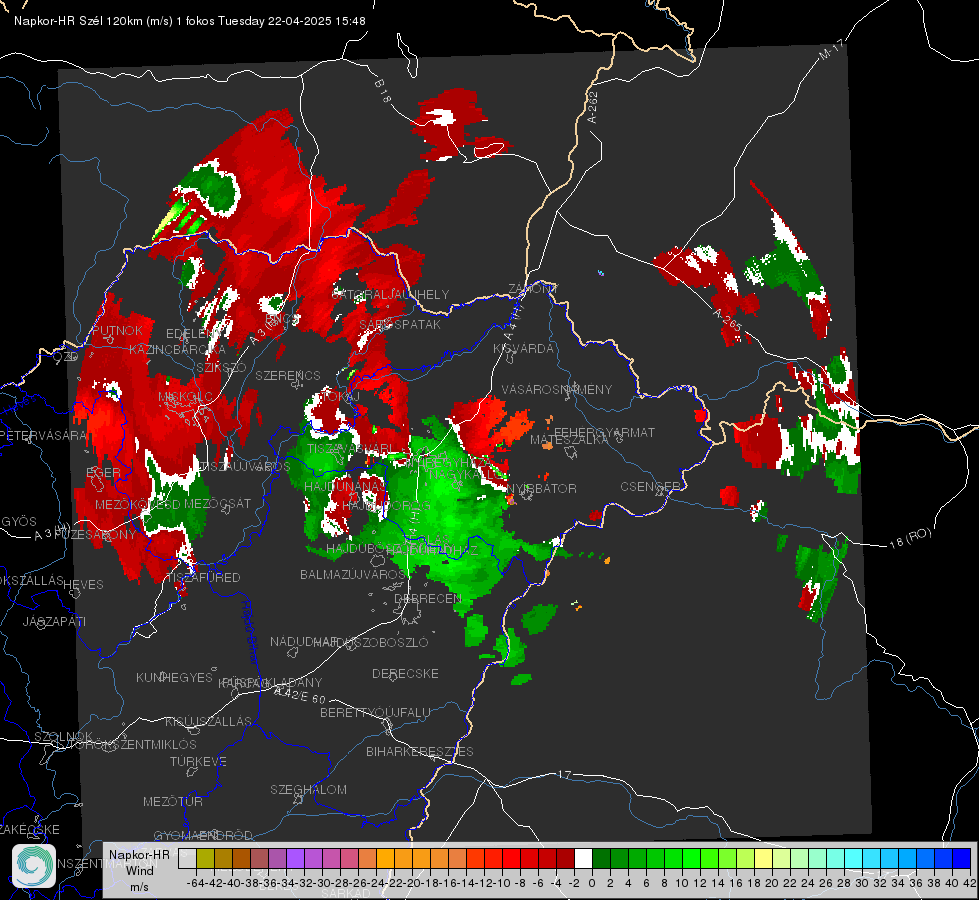This screenshot has width=979, height=900.
Task: Click the FEHÉRGYARMAT label
Action: point(604,432)
